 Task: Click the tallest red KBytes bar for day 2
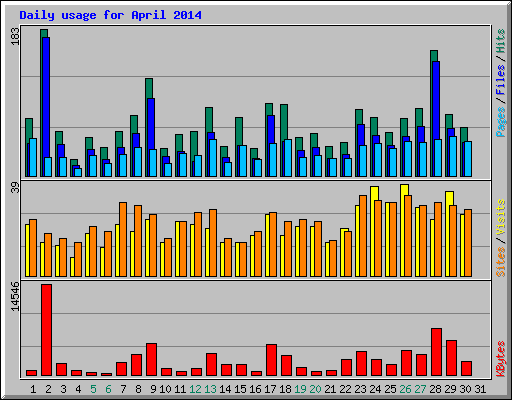tap(46, 330)
